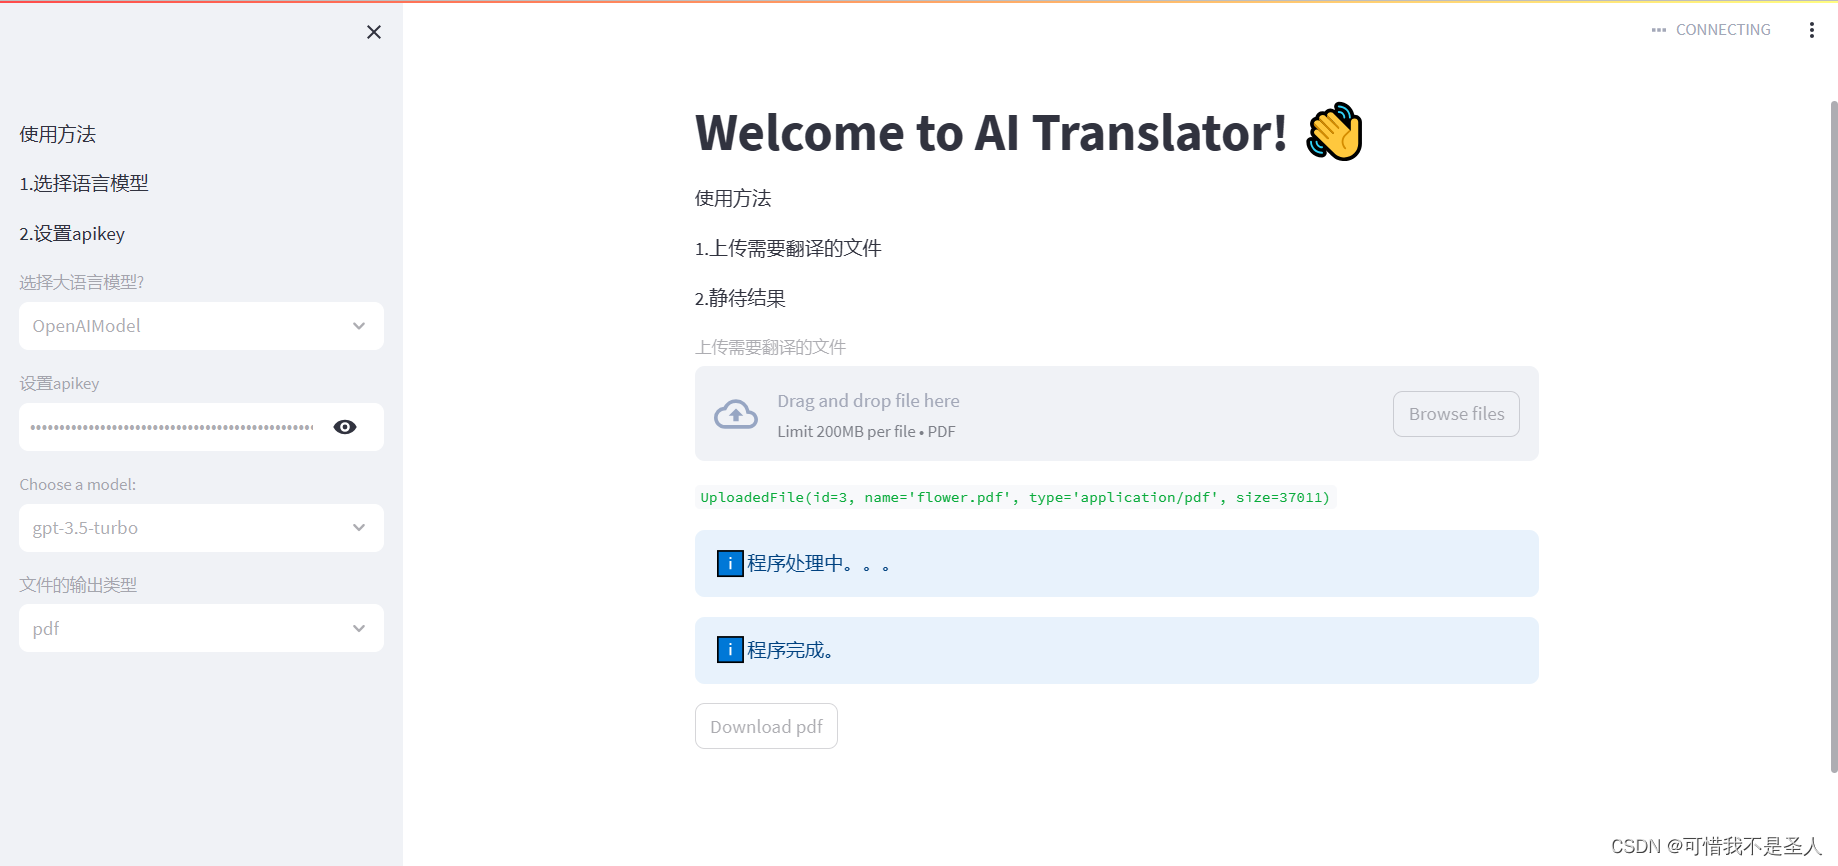This screenshot has width=1838, height=866.
Task: Click info icon beside 程序完成
Action: 730,650
